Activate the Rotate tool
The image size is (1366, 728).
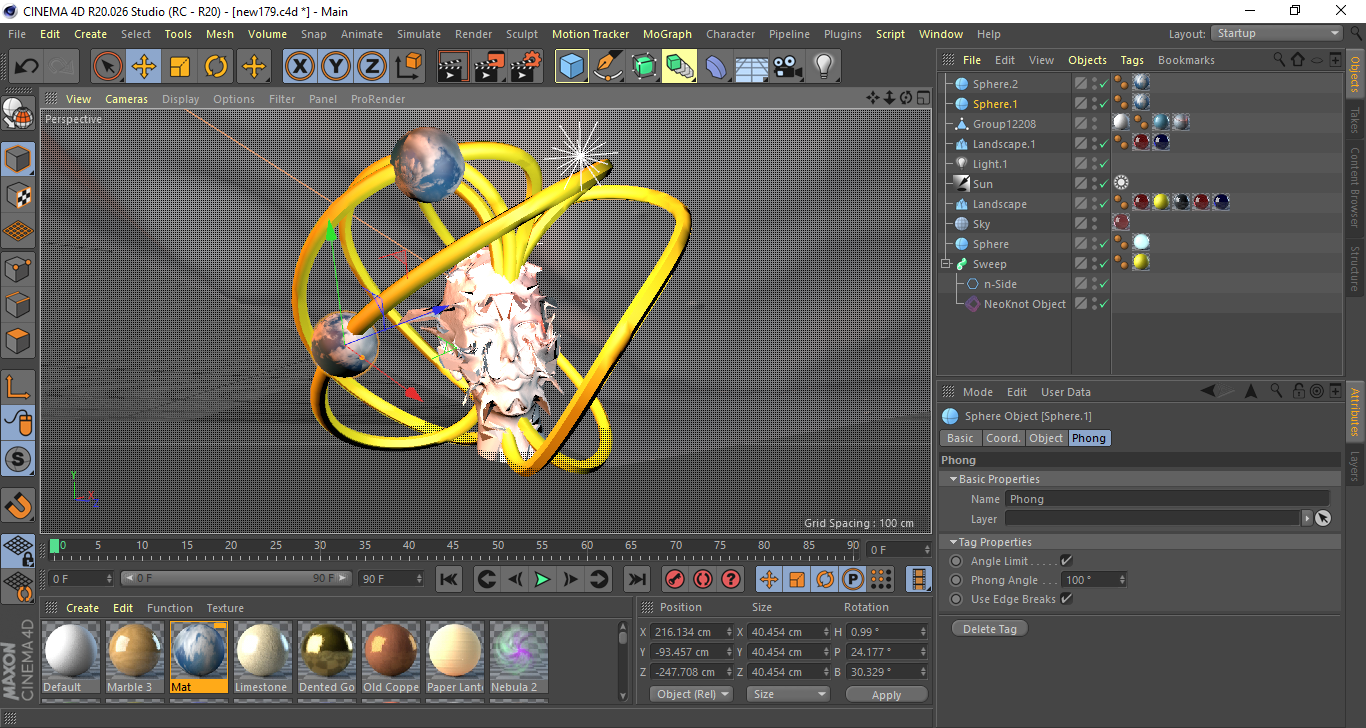216,67
